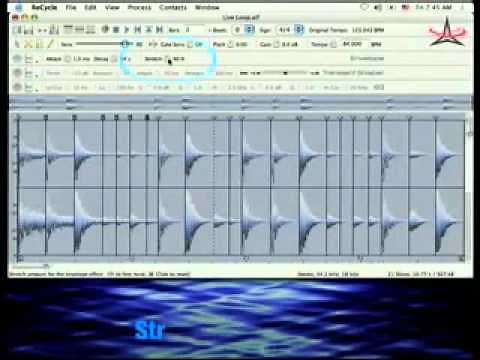
Task: Click the Gain knob
Action: 276,44
